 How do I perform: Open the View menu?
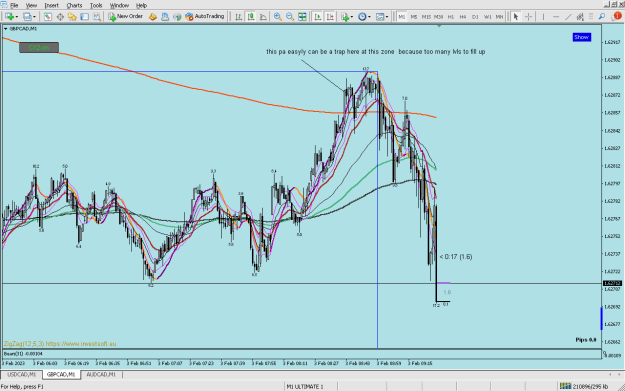(x=31, y=5)
